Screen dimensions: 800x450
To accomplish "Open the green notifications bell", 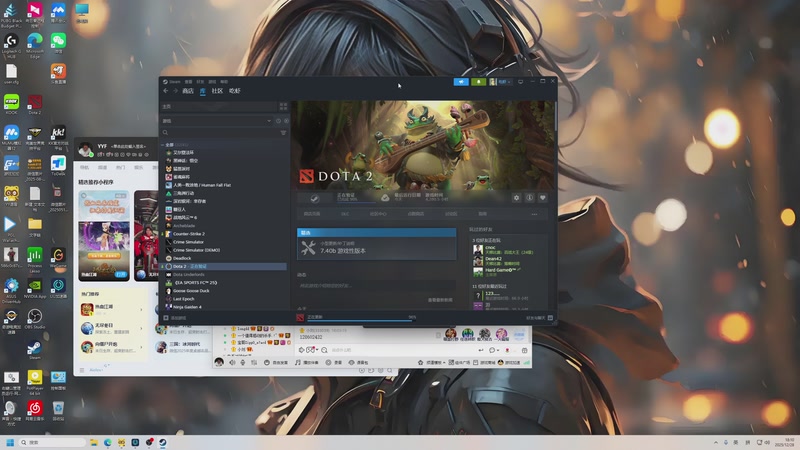I will pyautogui.click(x=479, y=82).
